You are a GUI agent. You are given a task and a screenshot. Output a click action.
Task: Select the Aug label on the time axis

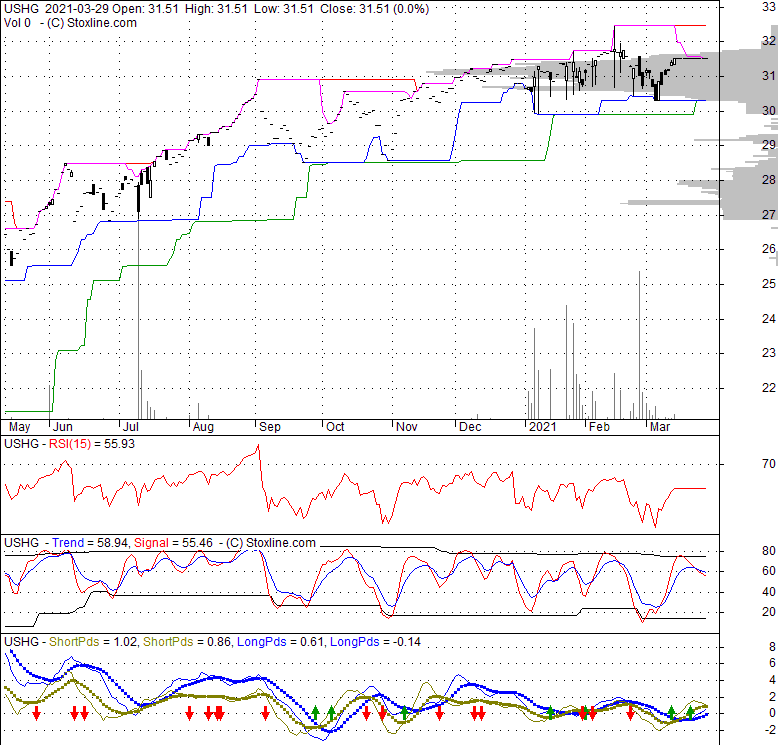[x=203, y=427]
